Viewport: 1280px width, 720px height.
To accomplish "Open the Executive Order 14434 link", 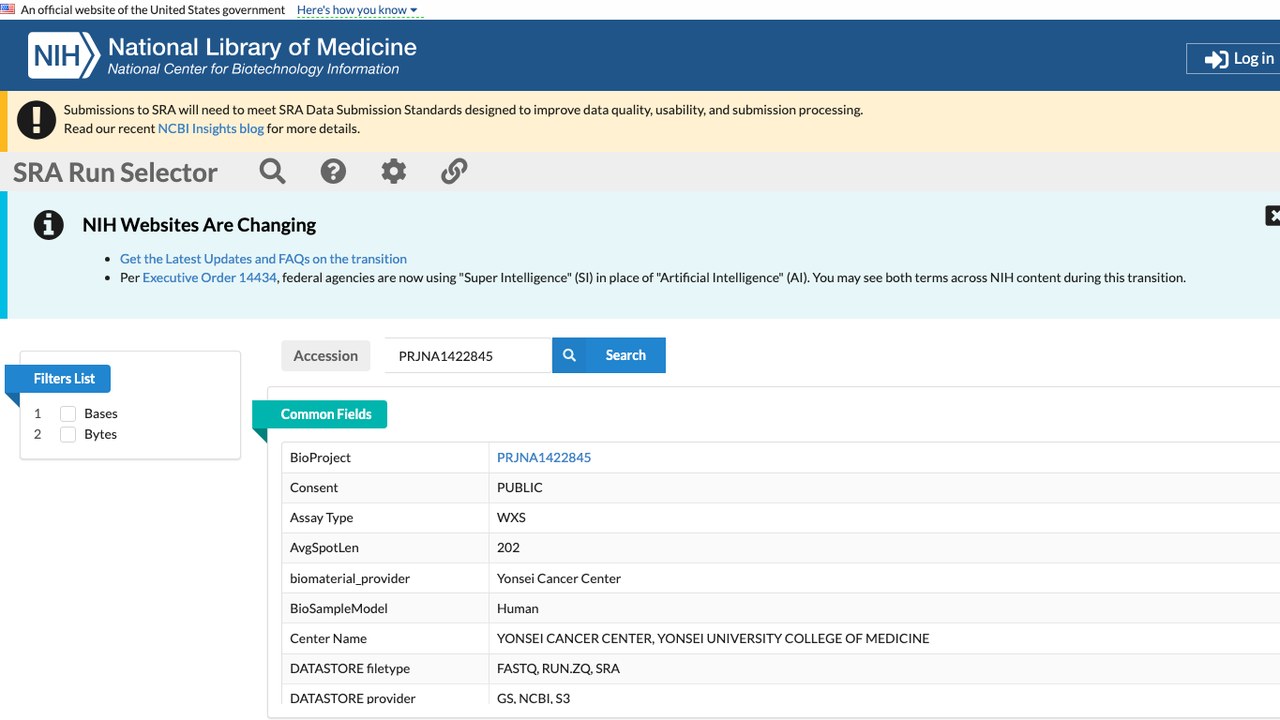I will pyautogui.click(x=209, y=278).
